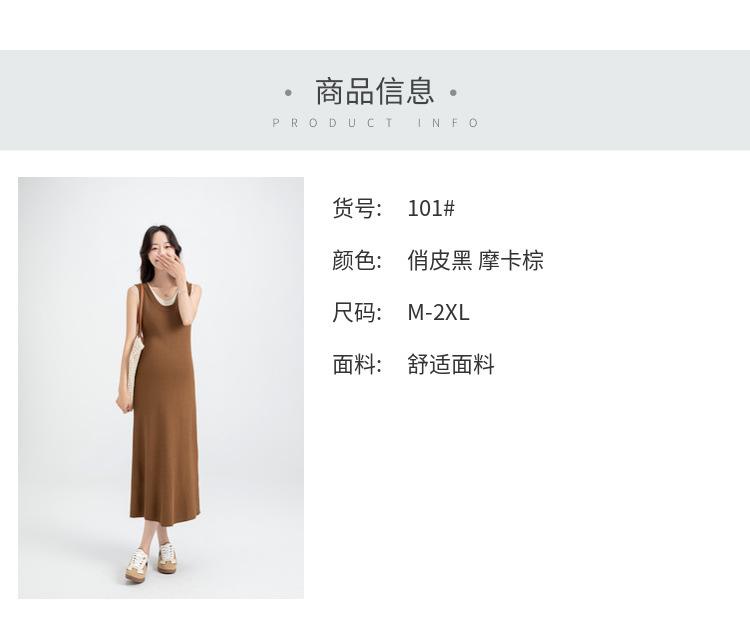This screenshot has width=750, height=643.
Task: Select the item number 101# text
Action: [431, 208]
